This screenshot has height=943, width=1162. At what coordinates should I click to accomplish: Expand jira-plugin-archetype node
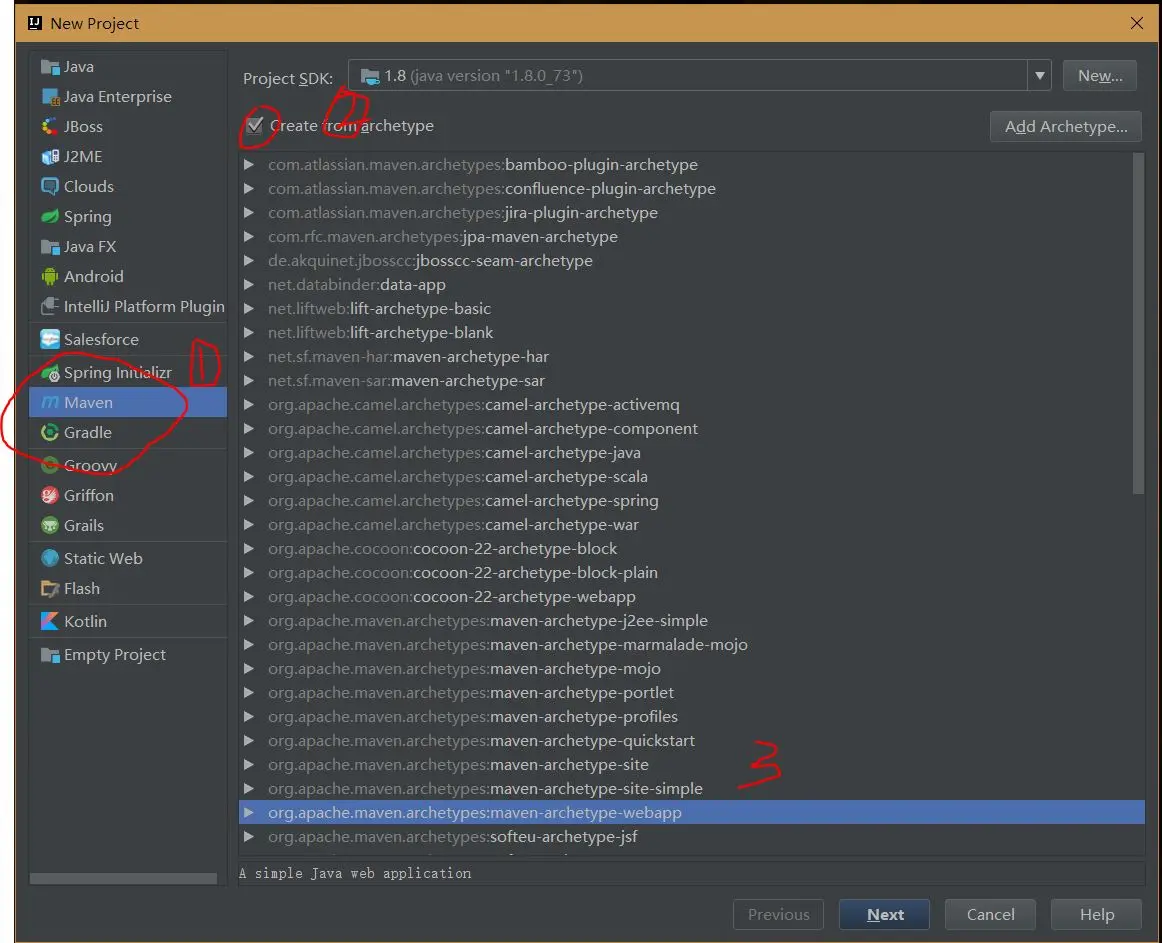pos(249,213)
